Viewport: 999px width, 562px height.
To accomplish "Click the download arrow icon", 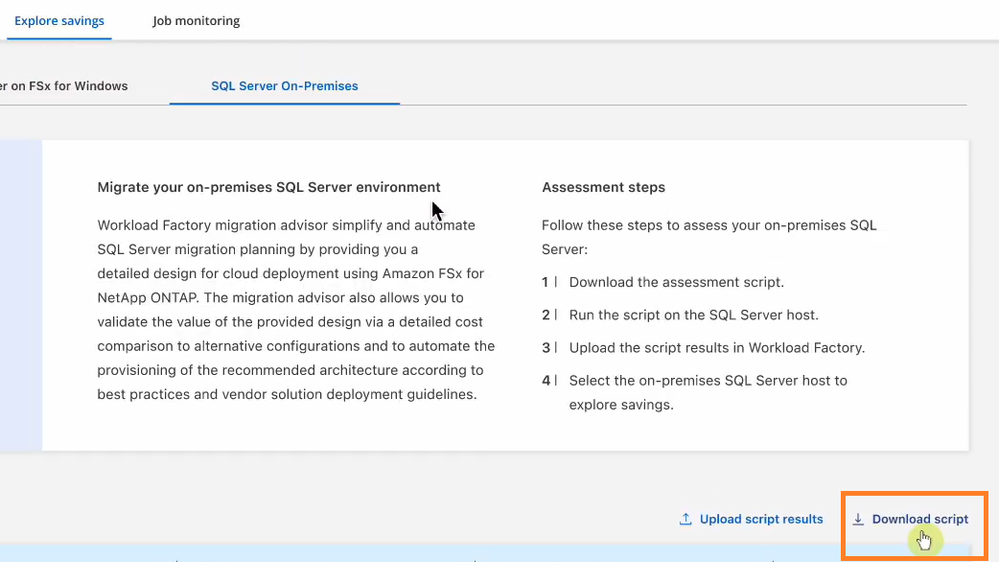I will (858, 519).
